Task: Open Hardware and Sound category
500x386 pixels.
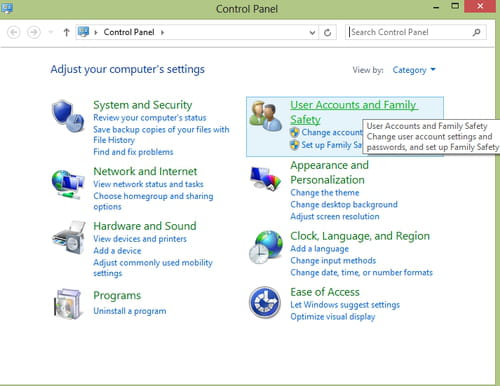Action: [x=145, y=226]
